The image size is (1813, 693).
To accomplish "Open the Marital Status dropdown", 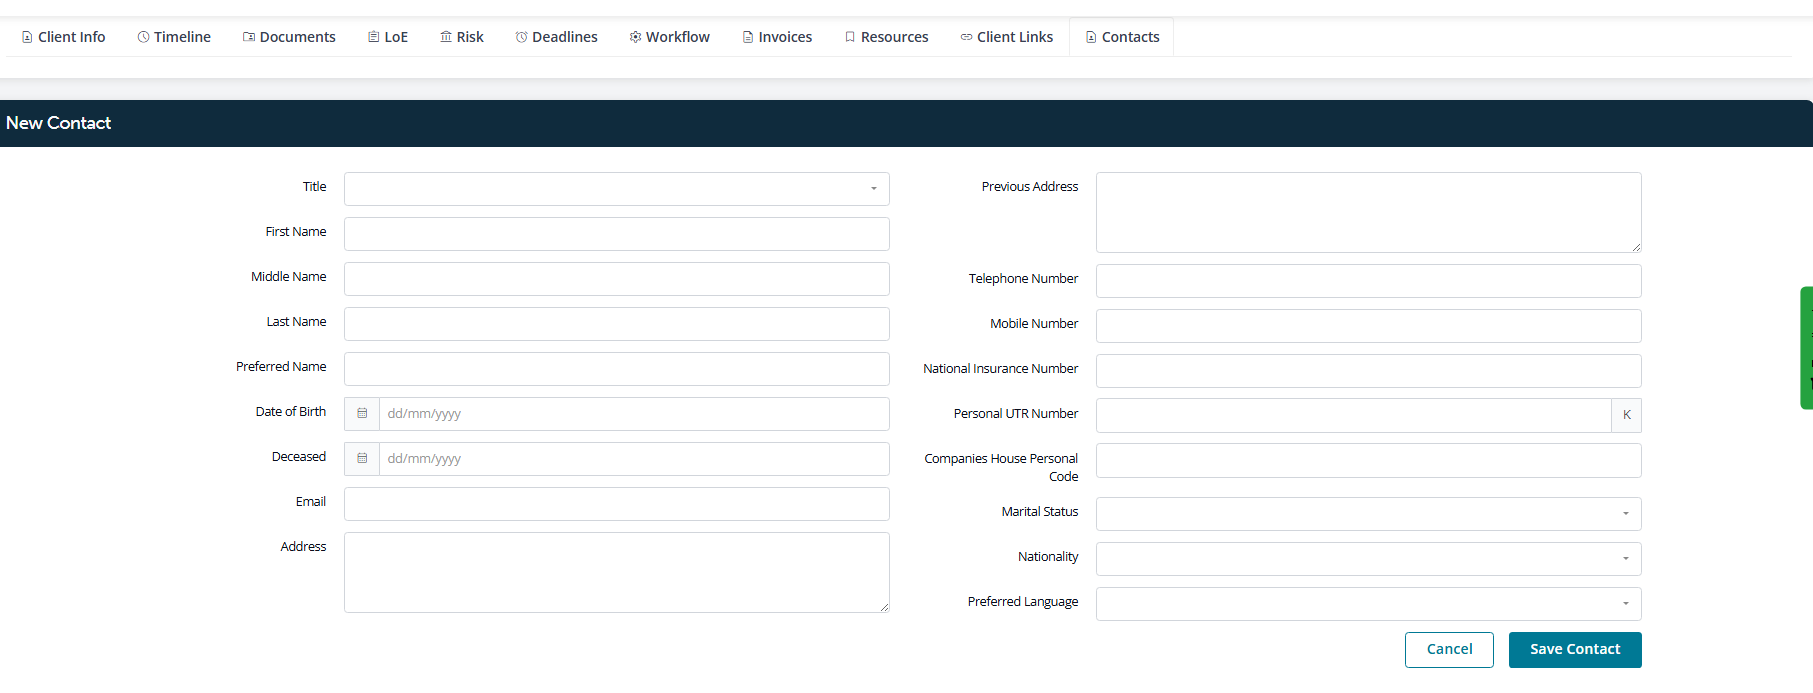I will pos(1368,514).
